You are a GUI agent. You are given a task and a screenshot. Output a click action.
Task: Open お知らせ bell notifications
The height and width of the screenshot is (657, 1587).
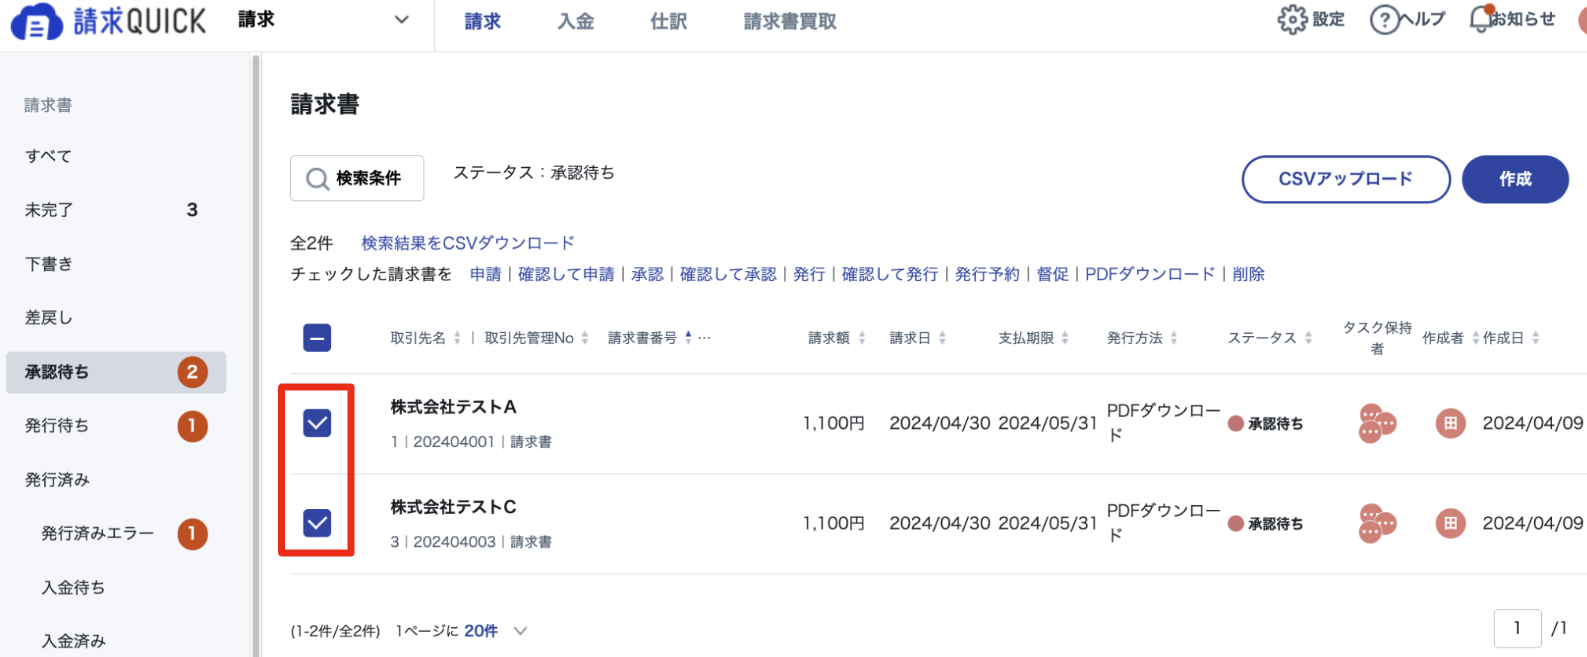(x=1481, y=19)
